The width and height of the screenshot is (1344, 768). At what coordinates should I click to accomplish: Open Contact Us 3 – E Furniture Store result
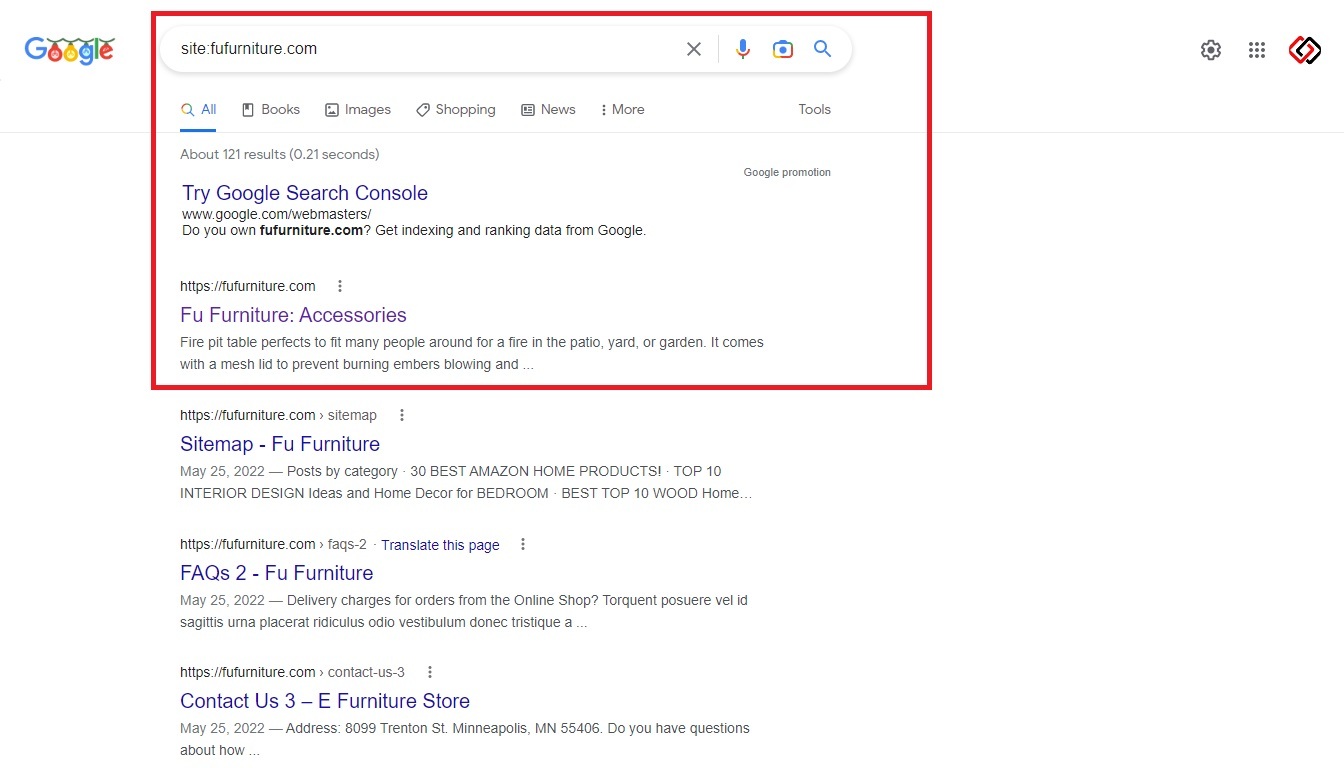tap(325, 701)
